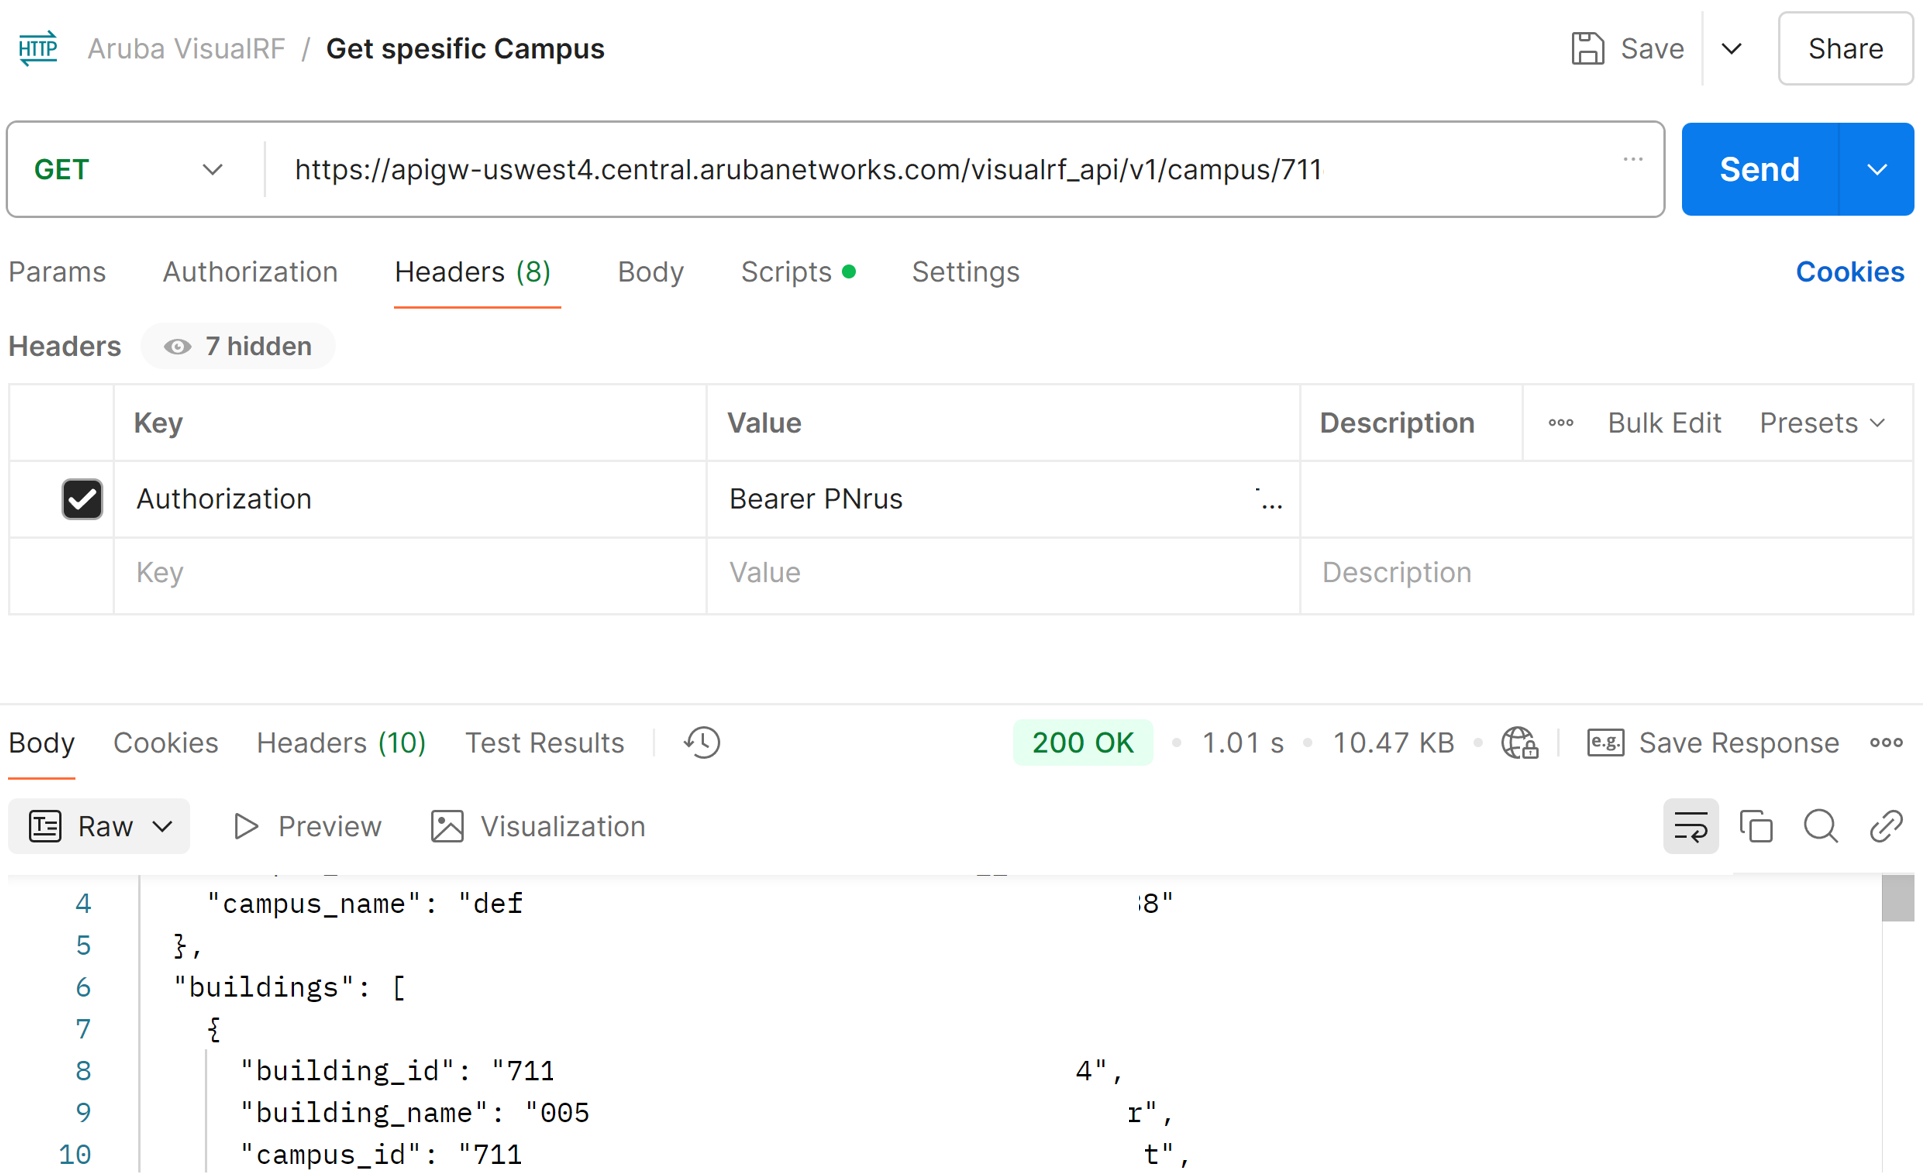The height and width of the screenshot is (1176, 1923).
Task: Open headers column options ellipsis
Action: point(1560,423)
